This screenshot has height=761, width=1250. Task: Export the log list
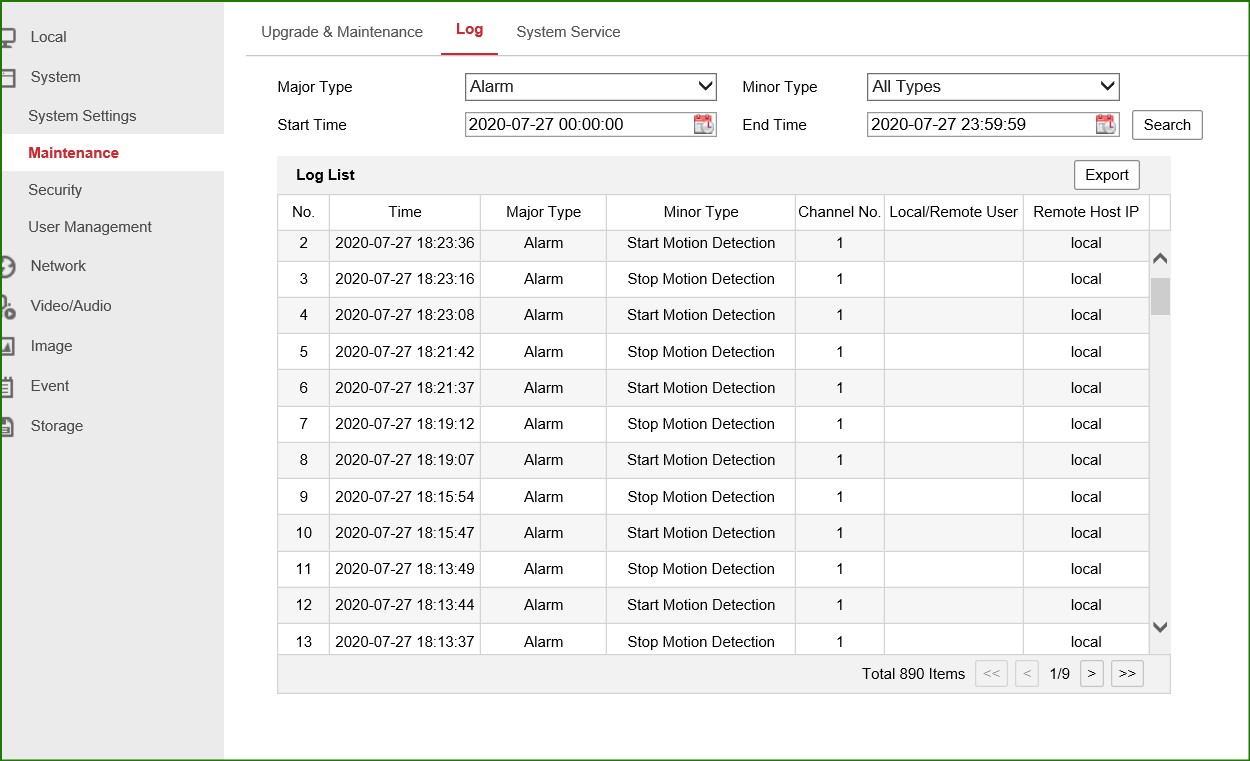point(1106,175)
